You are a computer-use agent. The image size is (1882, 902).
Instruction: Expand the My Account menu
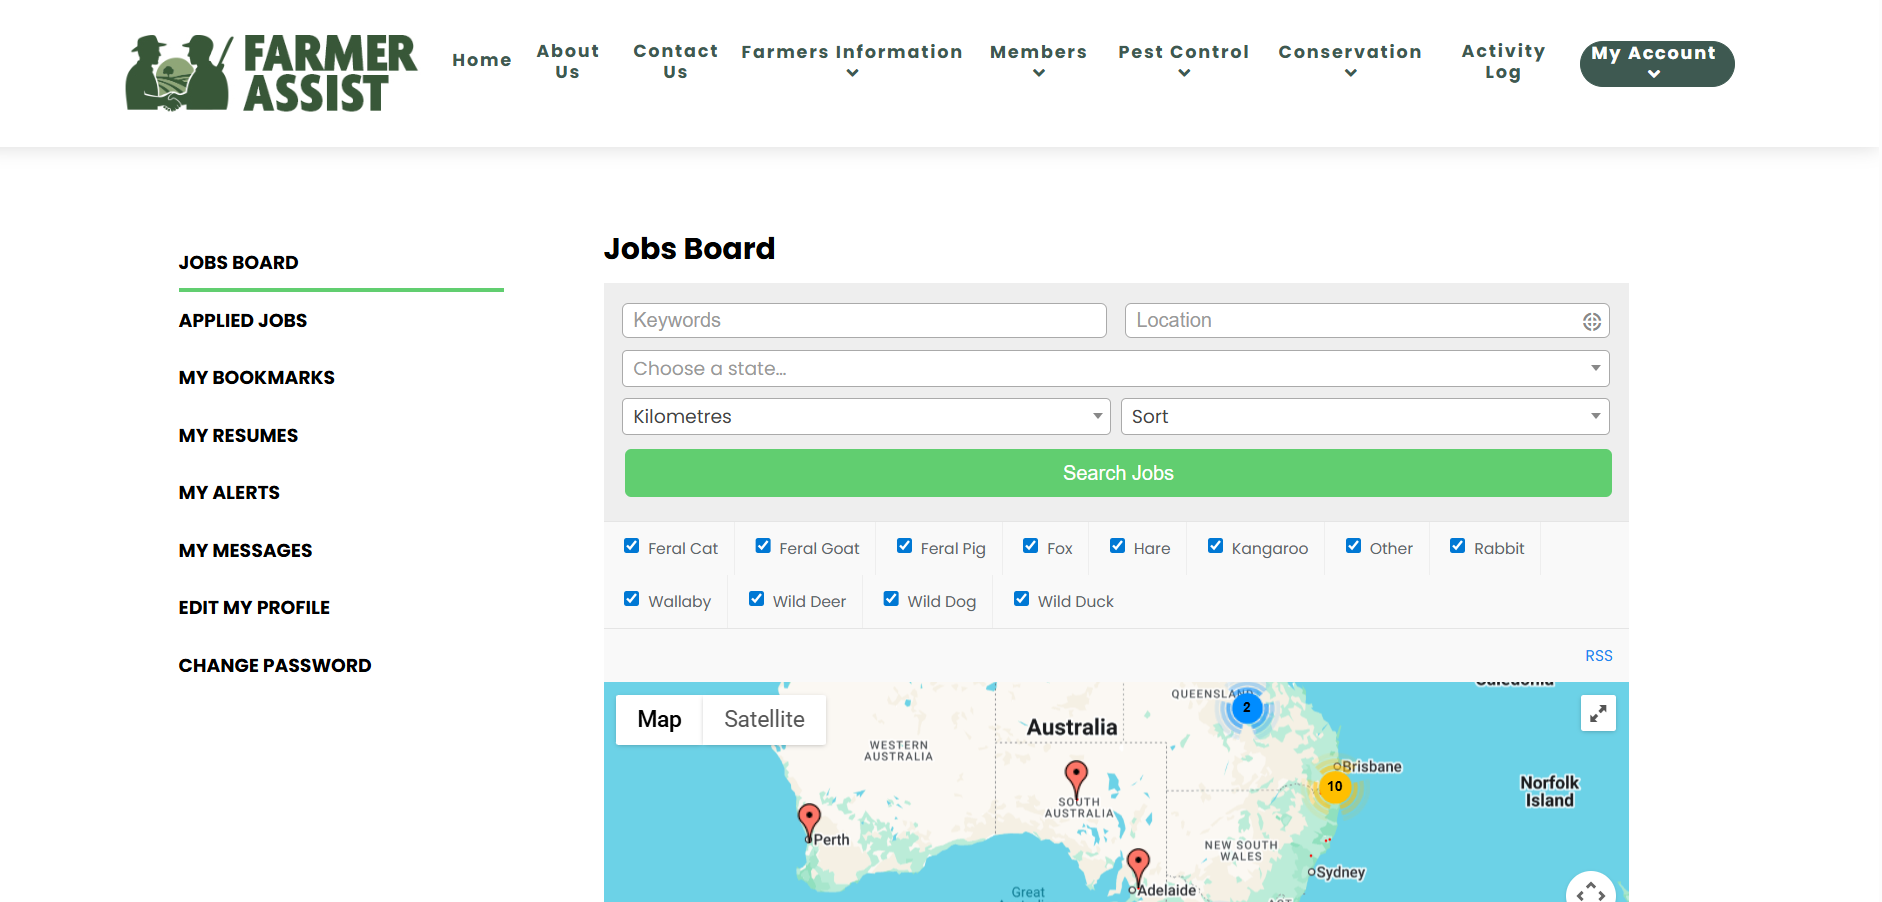pyautogui.click(x=1656, y=63)
